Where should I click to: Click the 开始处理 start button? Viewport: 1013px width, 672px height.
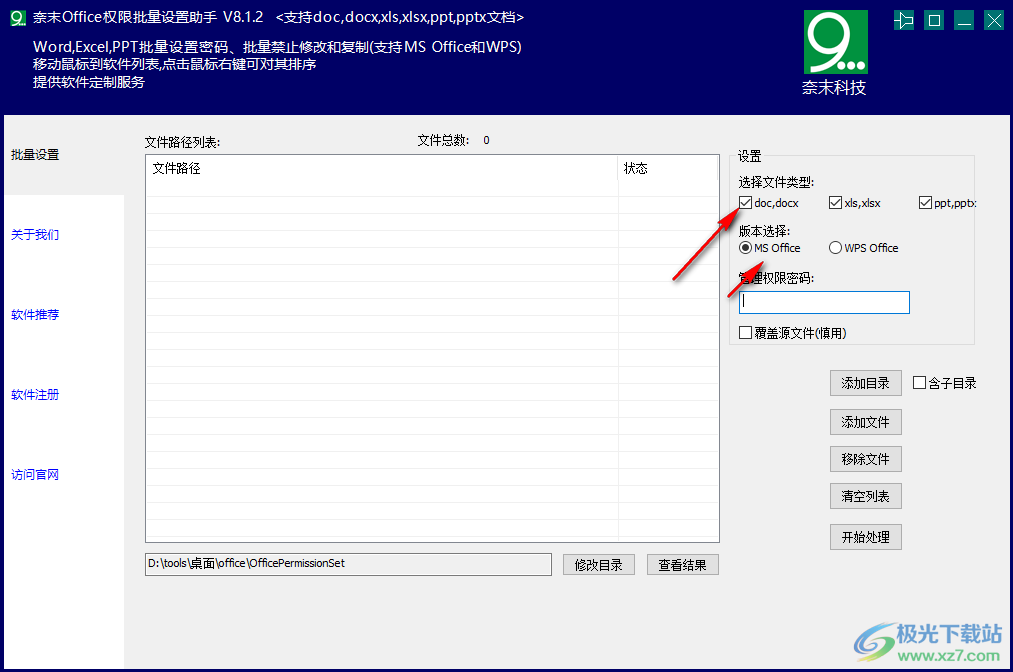pyautogui.click(x=866, y=538)
